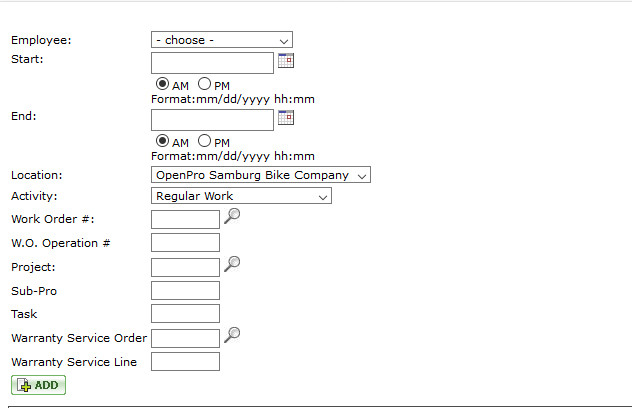Image resolution: width=632 pixels, height=408 pixels.
Task: Open the Employee dropdown
Action: 221,40
